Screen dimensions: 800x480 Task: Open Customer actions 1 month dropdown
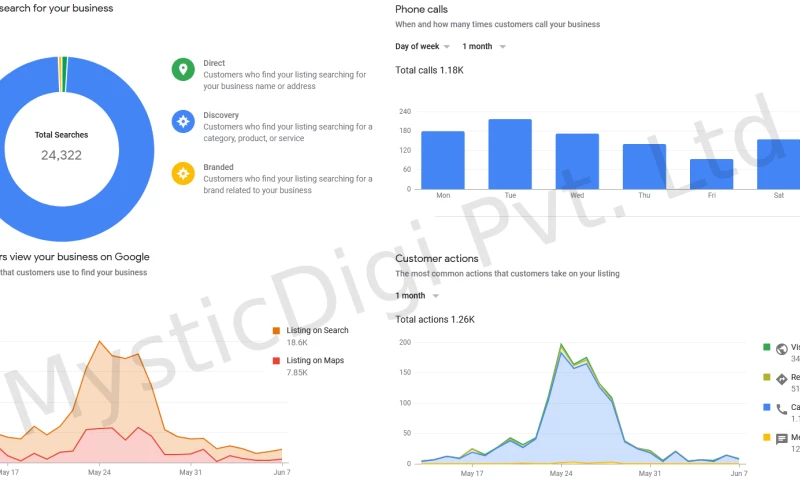point(416,295)
